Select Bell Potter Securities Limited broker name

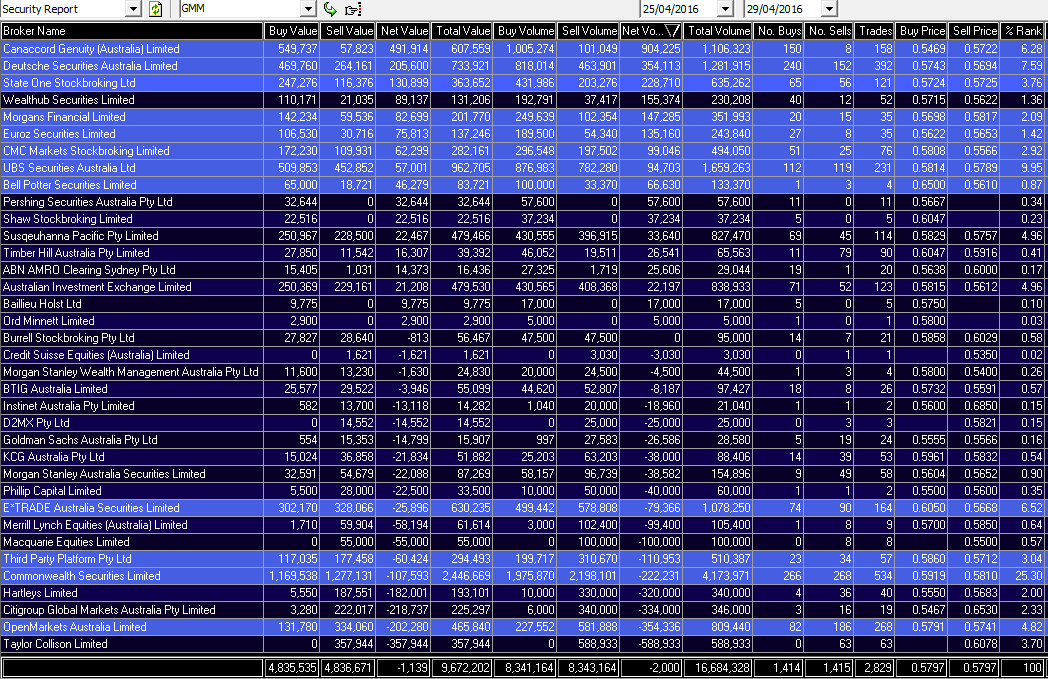pyautogui.click(x=70, y=185)
